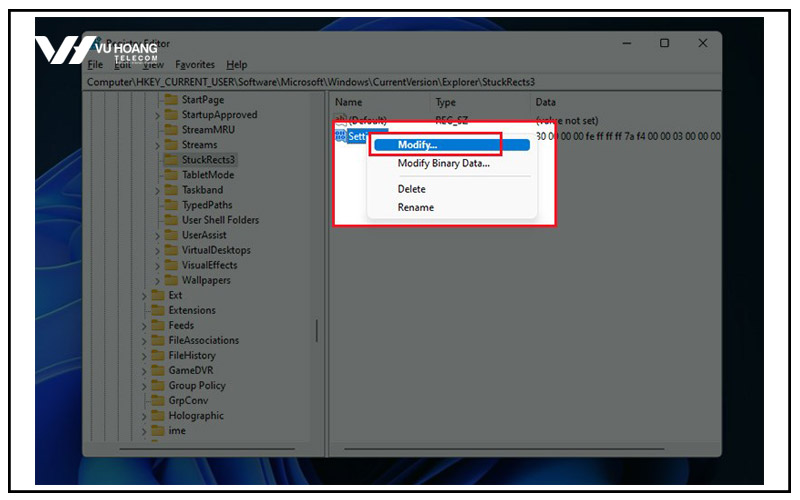Maximize the Registry Editor window
This screenshot has height=500, width=800.
[x=664, y=43]
